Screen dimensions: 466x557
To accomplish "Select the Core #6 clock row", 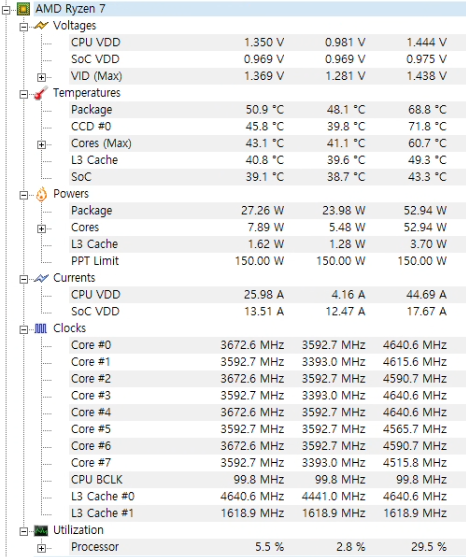I will pos(267,446).
